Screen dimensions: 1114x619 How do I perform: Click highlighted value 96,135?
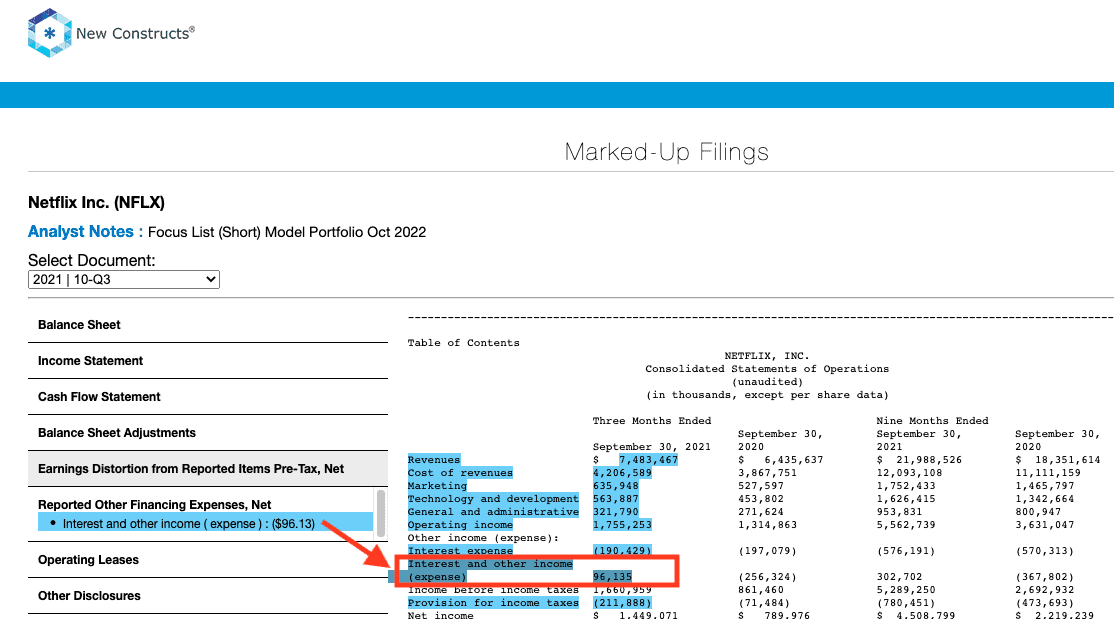612,576
